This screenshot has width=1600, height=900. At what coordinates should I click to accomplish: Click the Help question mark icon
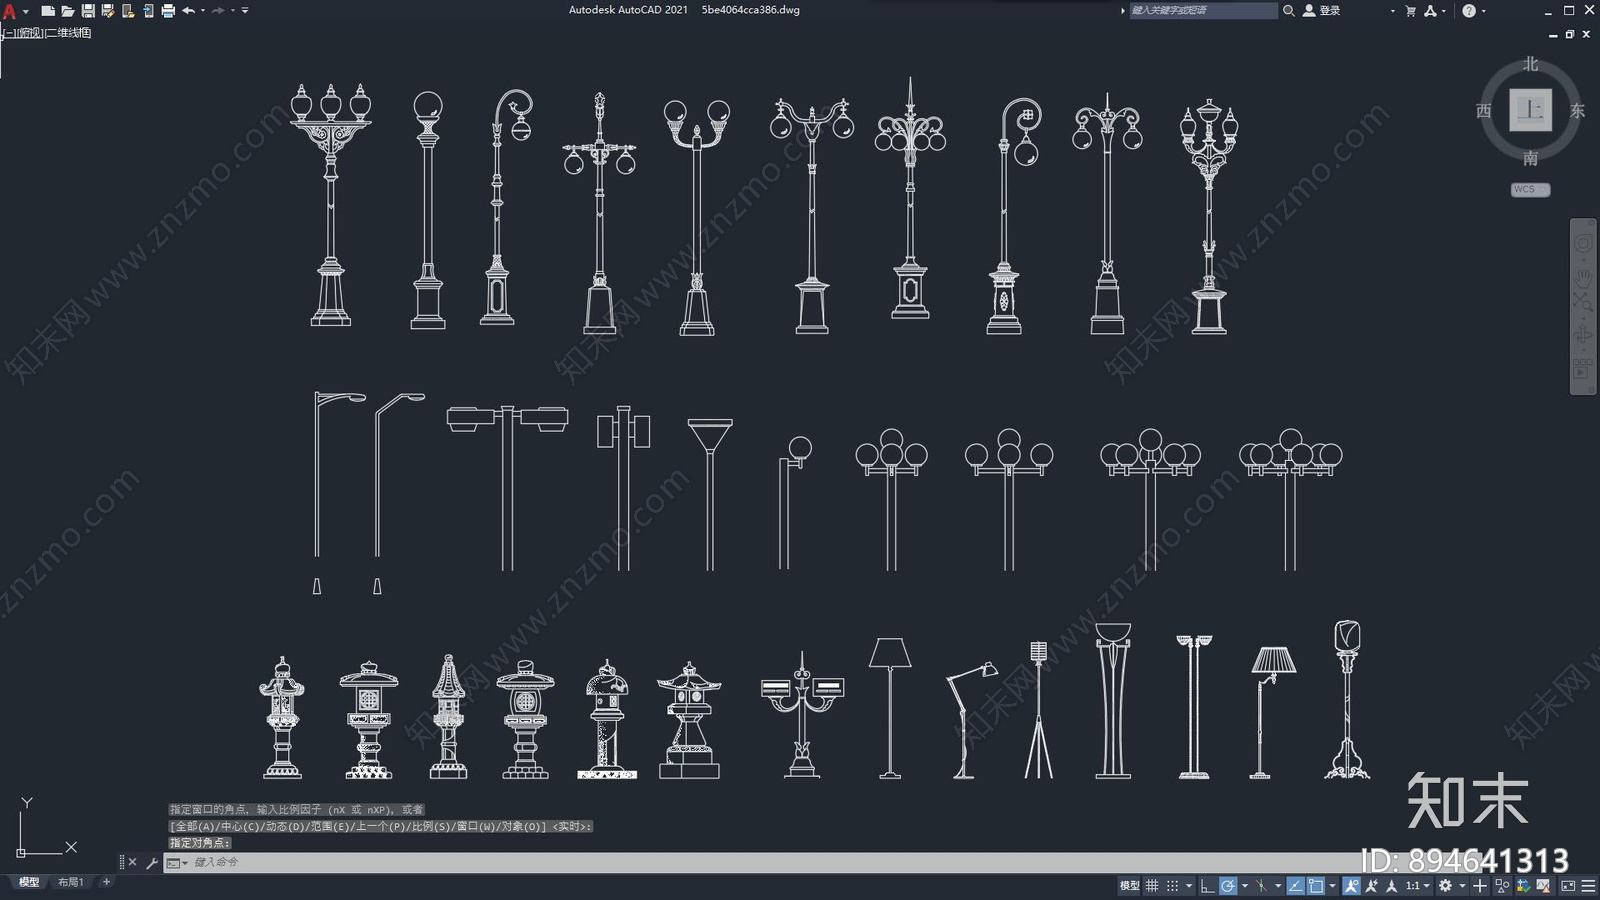pos(1469,10)
